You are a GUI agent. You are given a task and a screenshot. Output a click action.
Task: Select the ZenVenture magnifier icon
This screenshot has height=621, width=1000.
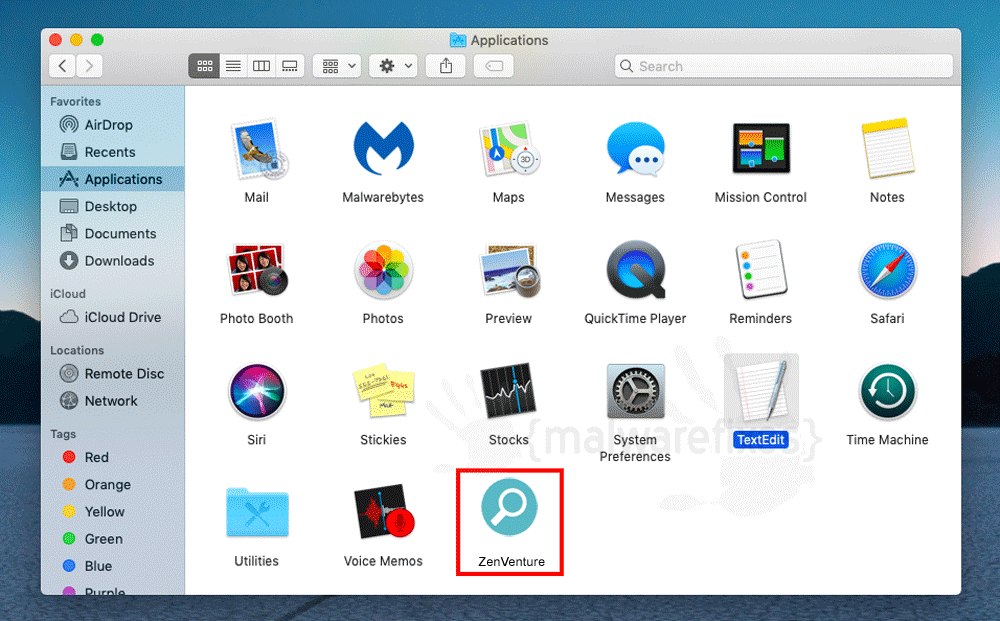509,507
